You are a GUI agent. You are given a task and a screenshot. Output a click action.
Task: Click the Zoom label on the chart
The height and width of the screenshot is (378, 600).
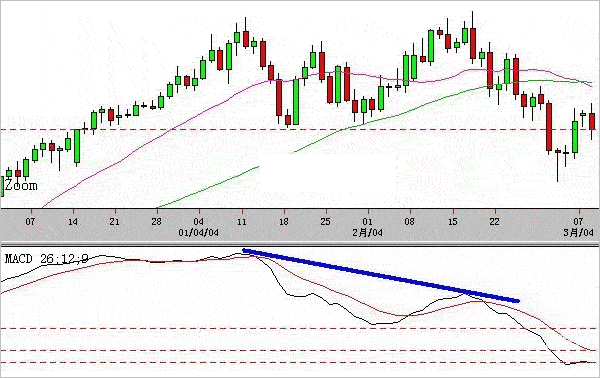21,186
